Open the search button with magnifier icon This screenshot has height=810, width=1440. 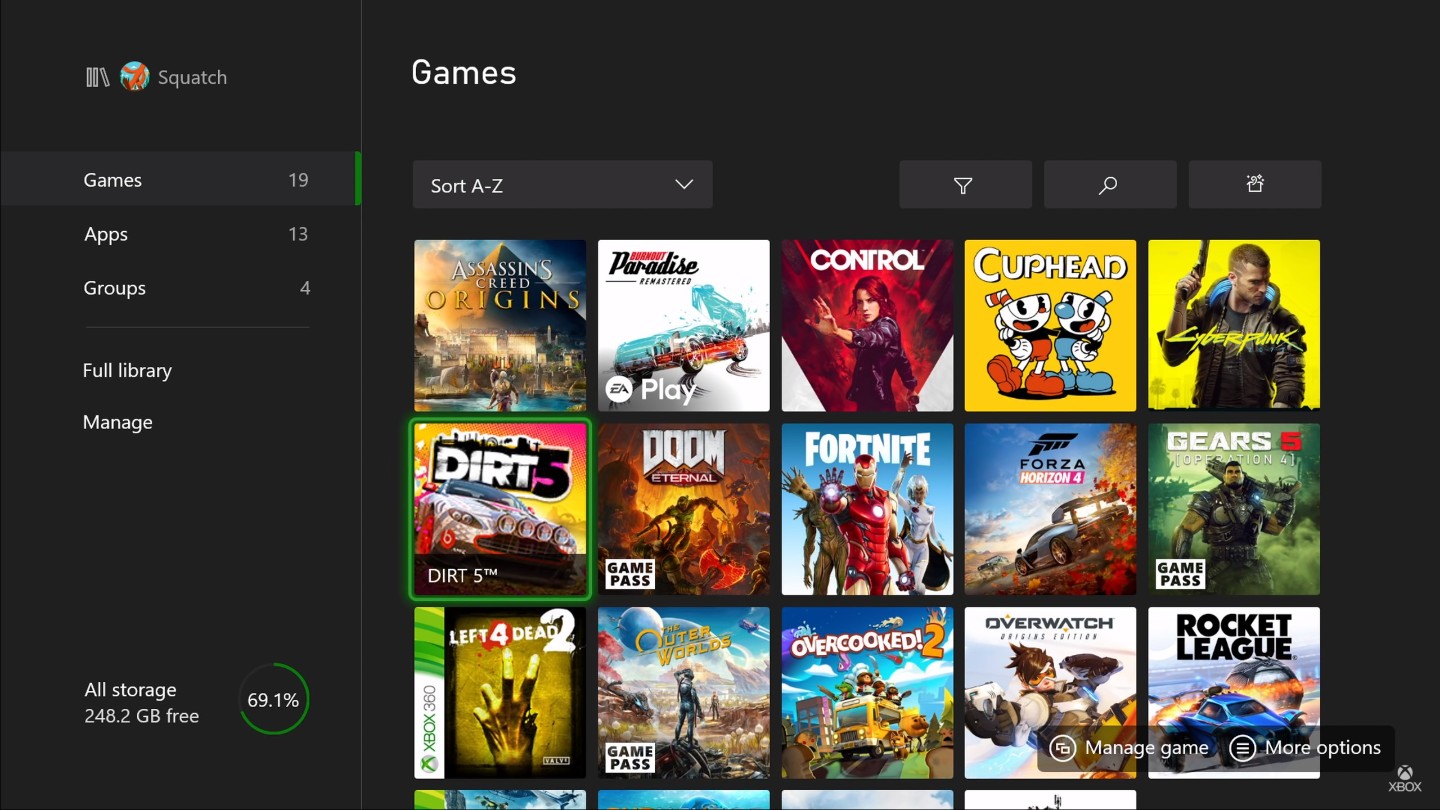click(1109, 185)
